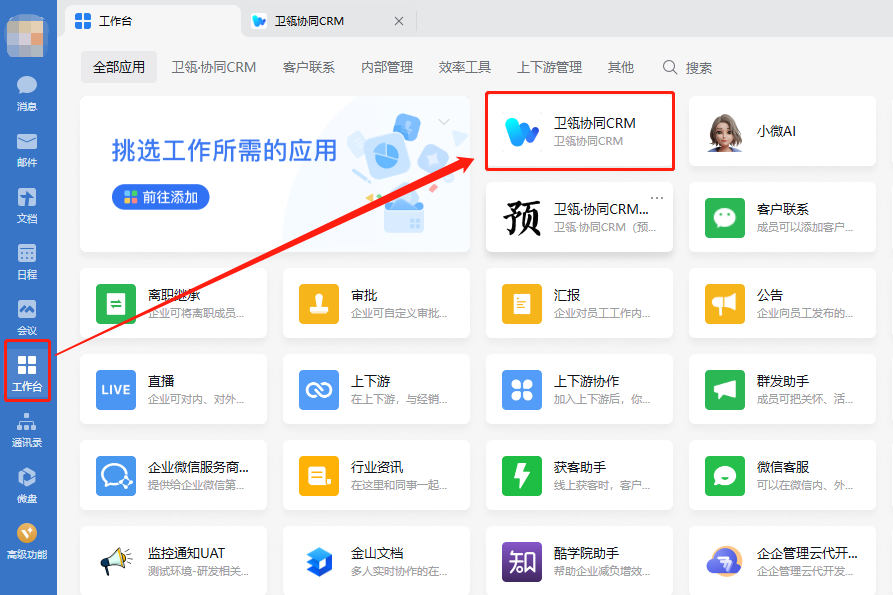Screen dimensions: 893x595
Task: Open the 卫瓴协同CRM app with W logo
Action: click(579, 131)
